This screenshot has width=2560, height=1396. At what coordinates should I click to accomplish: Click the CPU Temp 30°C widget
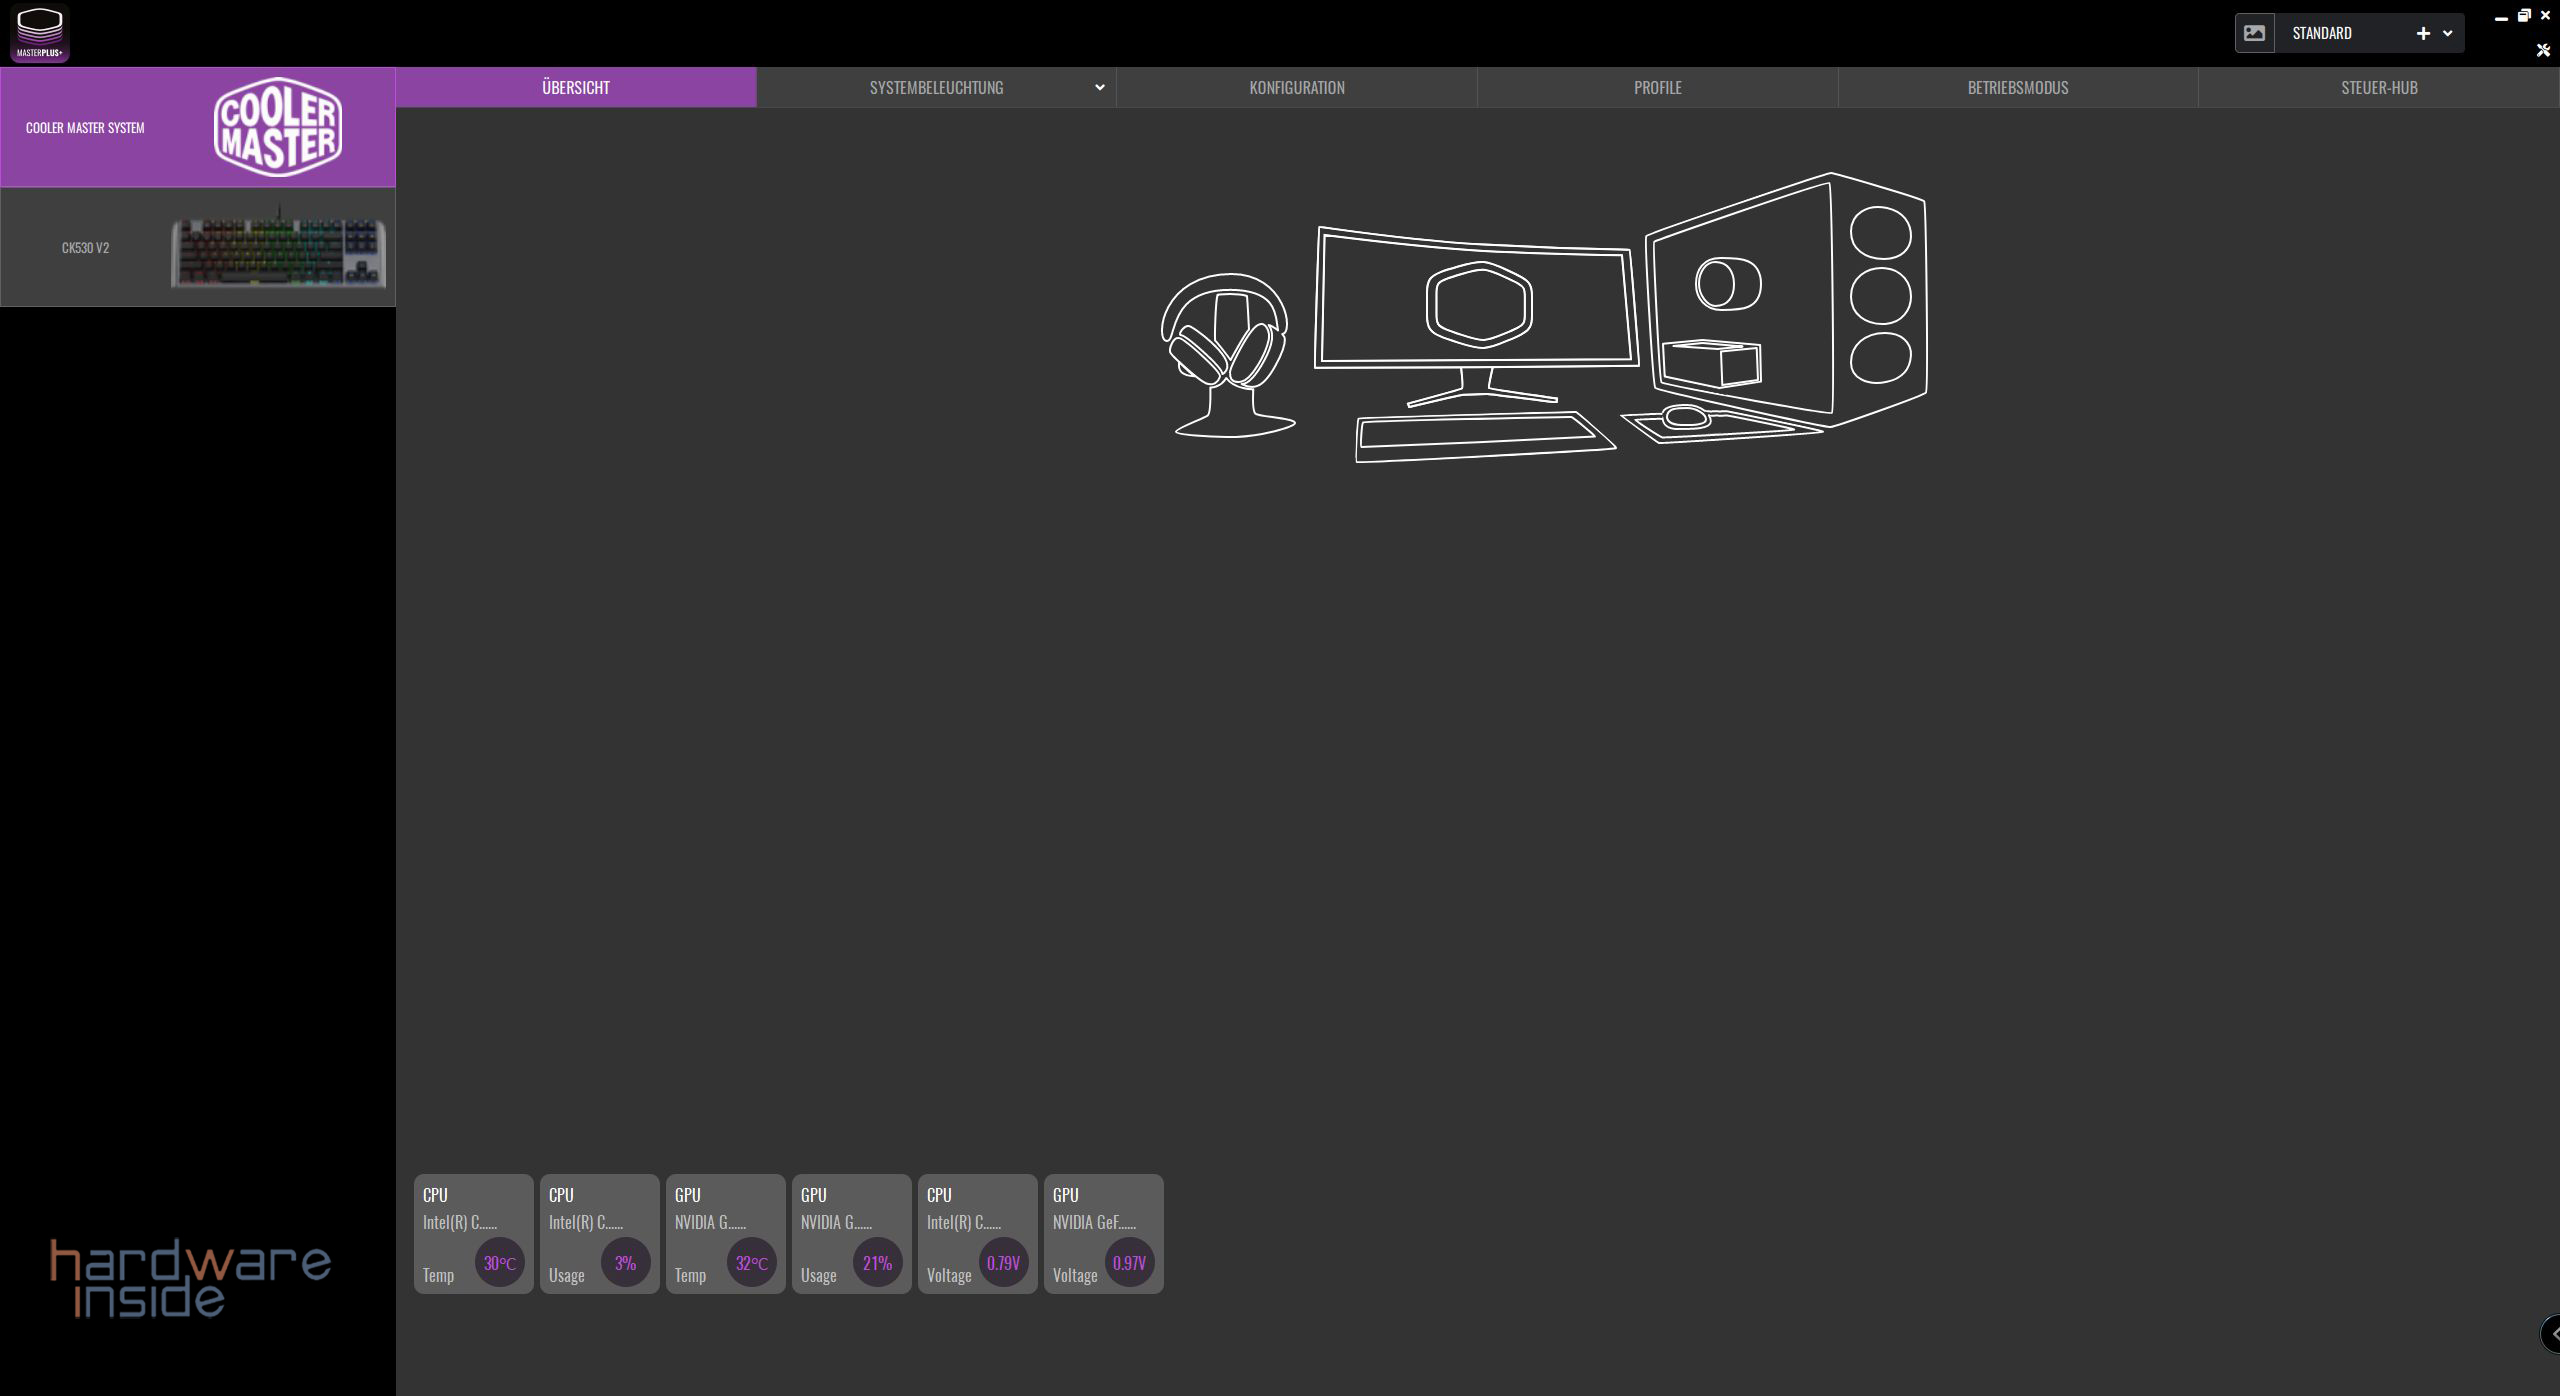473,1233
